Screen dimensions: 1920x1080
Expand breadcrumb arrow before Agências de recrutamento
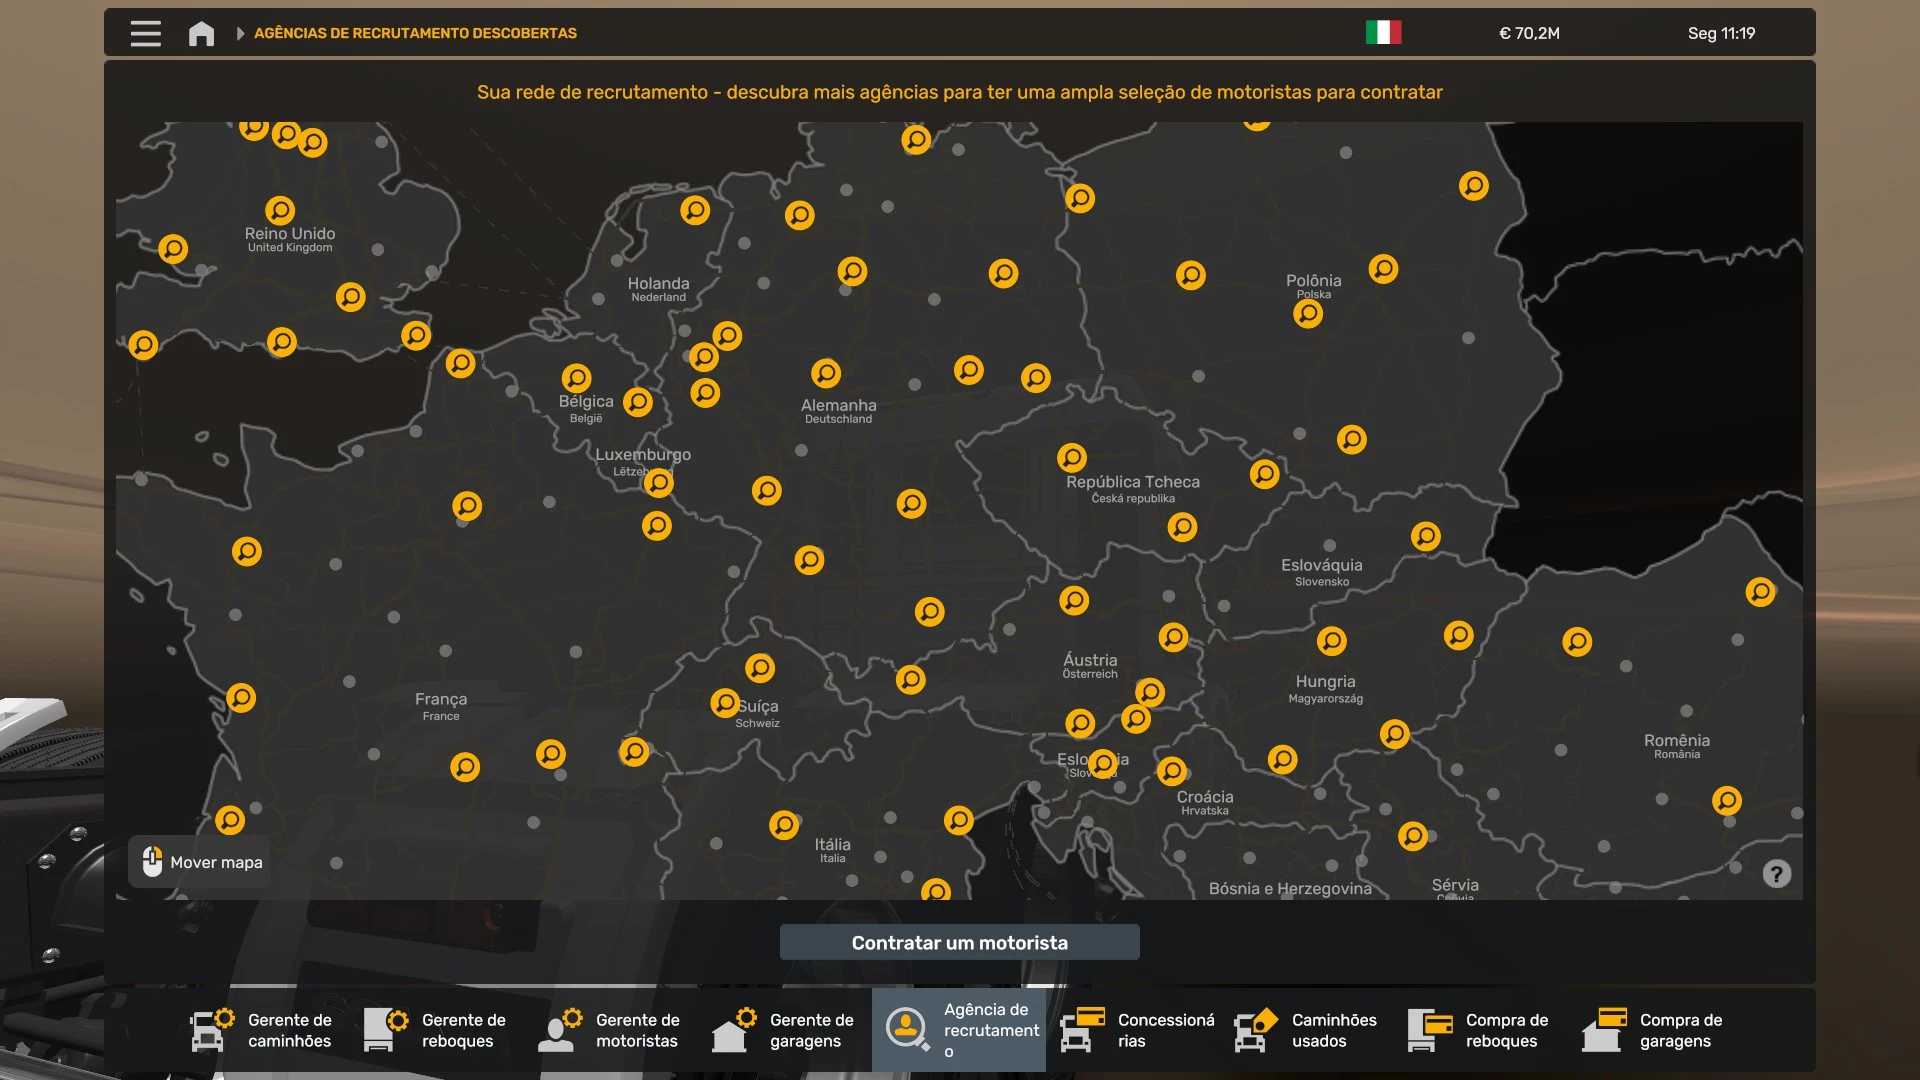coord(240,33)
